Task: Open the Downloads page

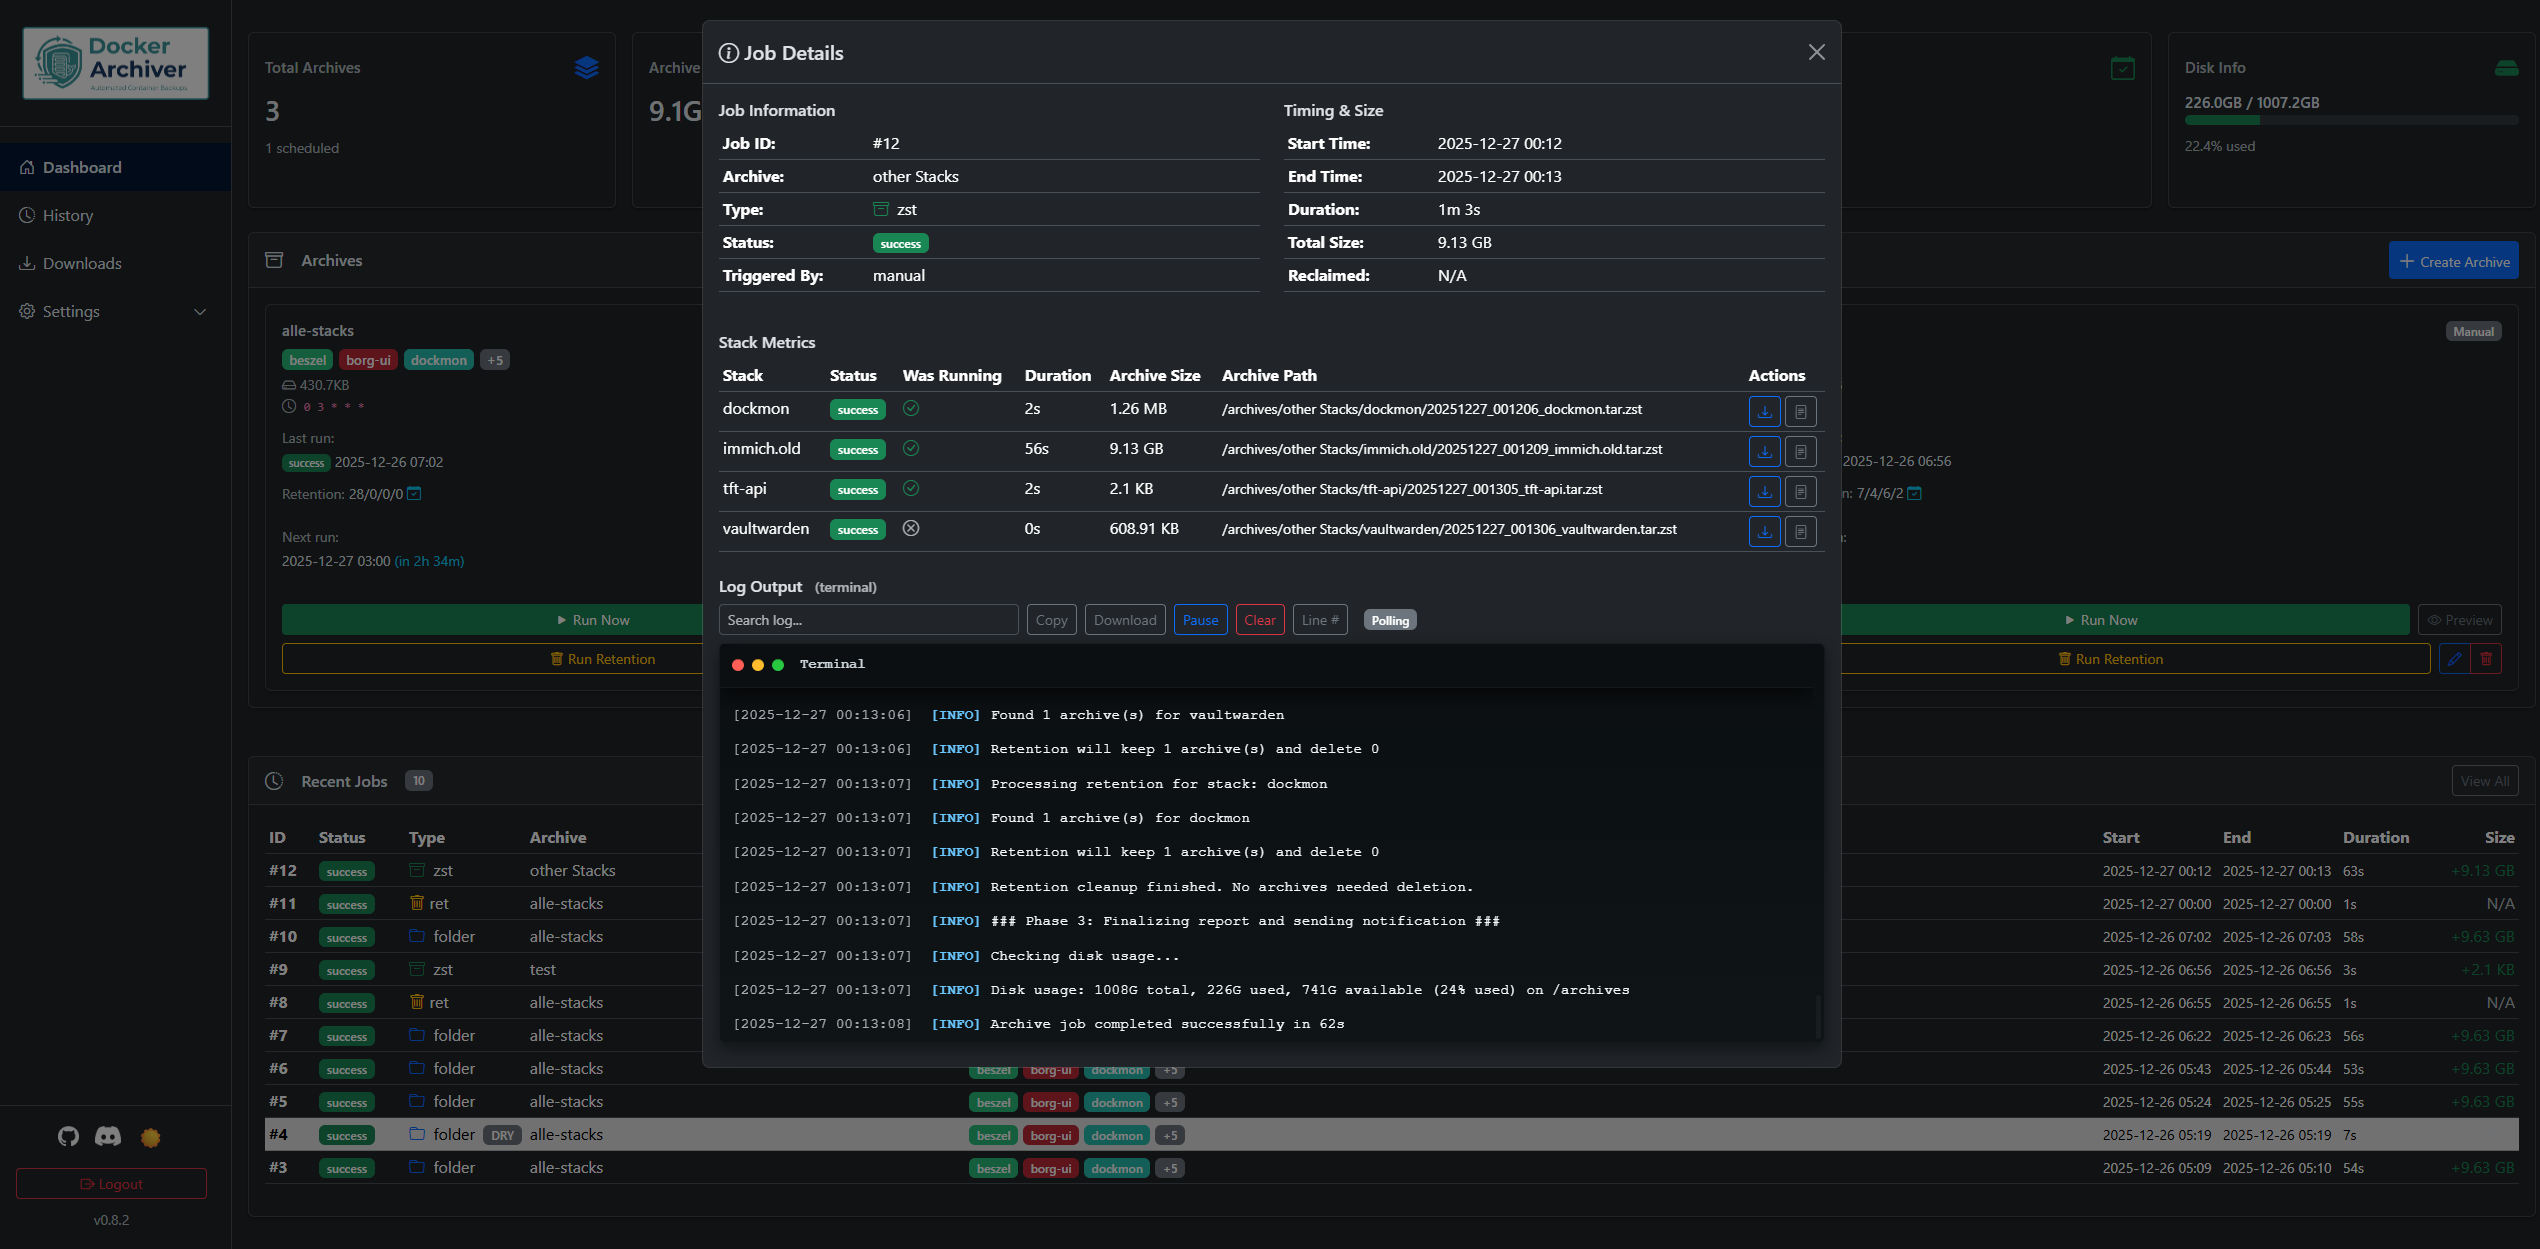Action: [x=82, y=263]
